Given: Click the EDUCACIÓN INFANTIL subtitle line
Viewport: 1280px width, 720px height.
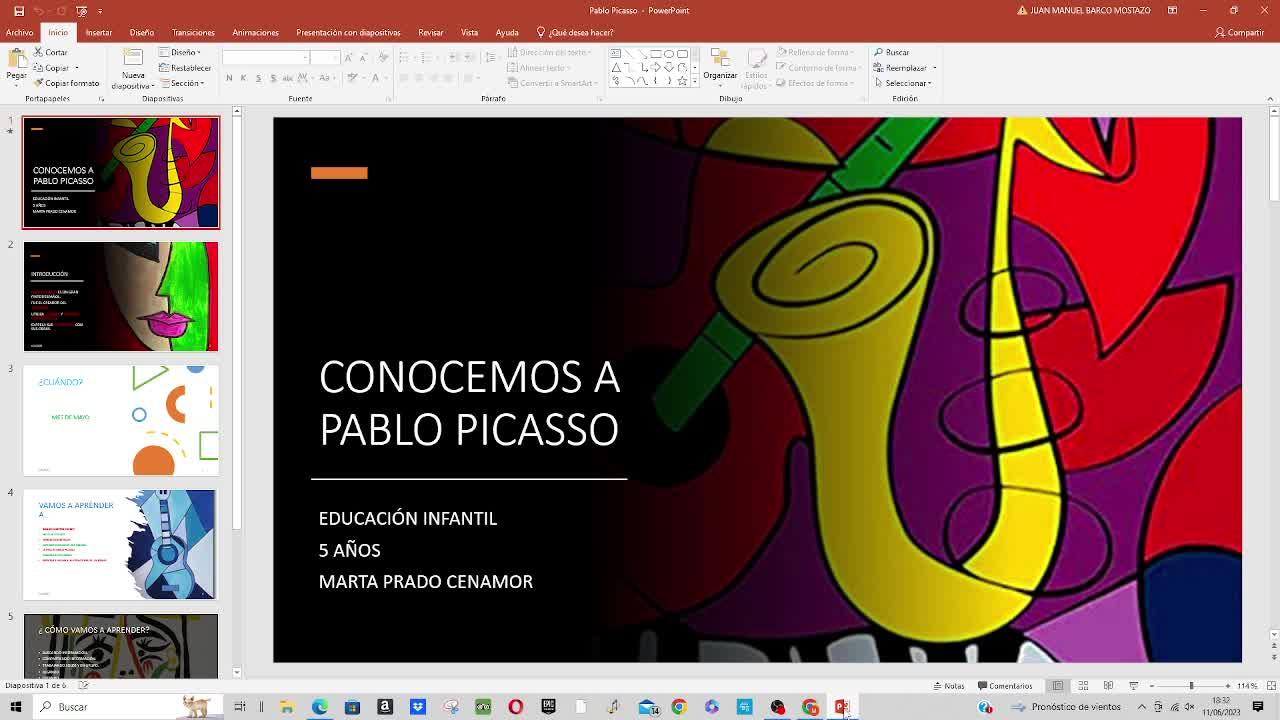Looking at the screenshot, I should click(x=408, y=518).
